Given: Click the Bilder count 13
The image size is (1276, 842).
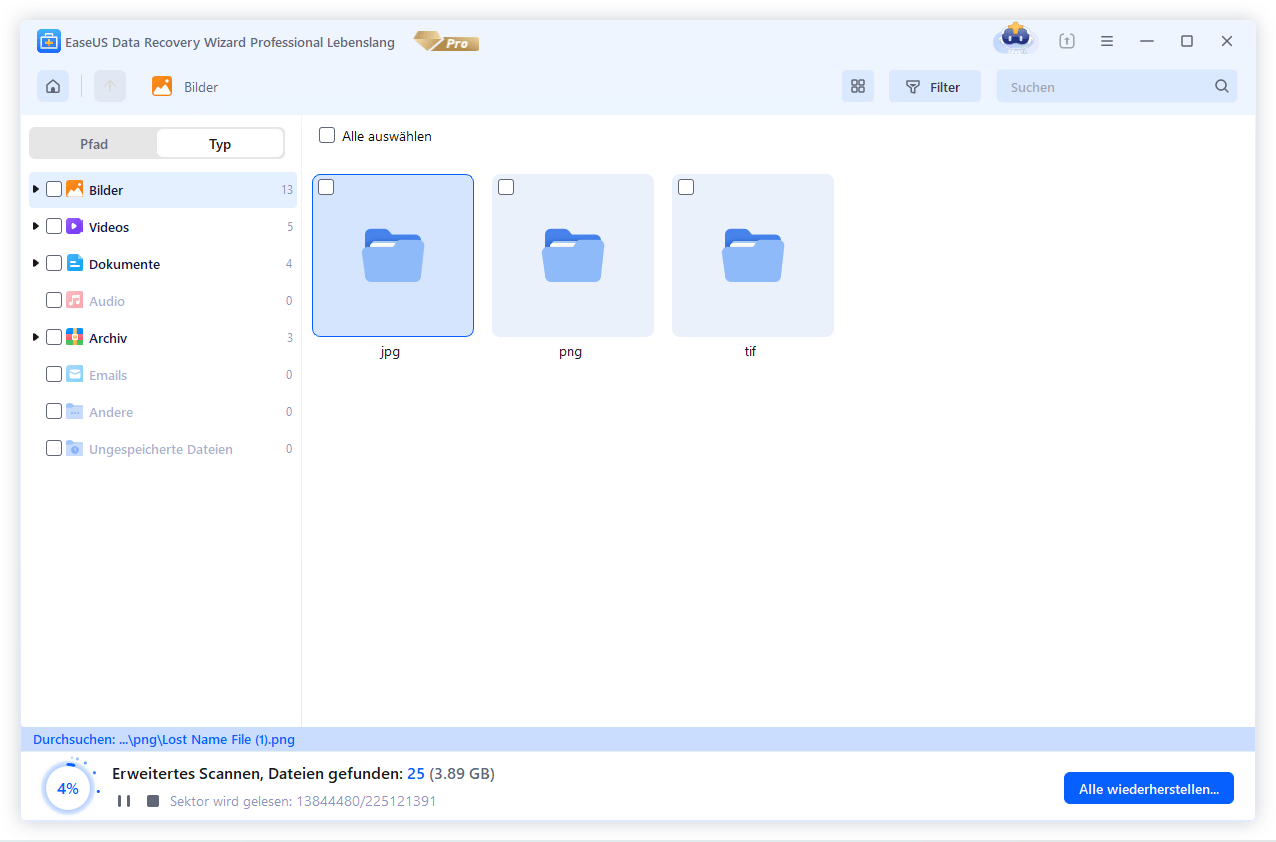Looking at the screenshot, I should coord(287,190).
